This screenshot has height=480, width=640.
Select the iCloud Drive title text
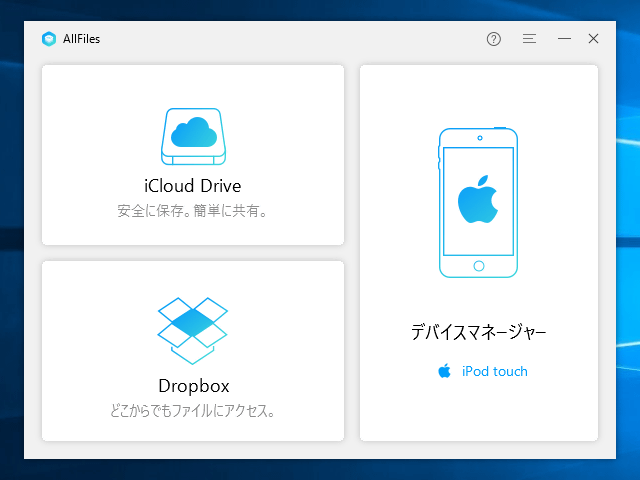(x=193, y=186)
